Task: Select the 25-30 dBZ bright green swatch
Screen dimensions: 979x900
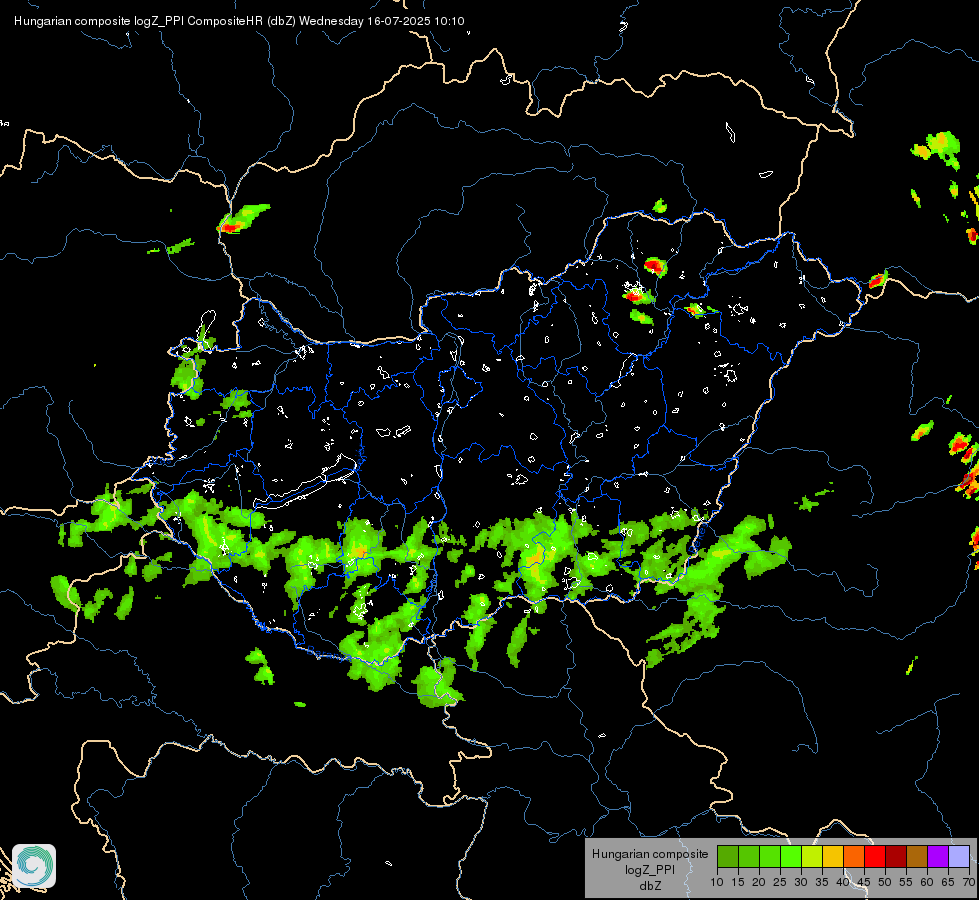Action: [791, 856]
